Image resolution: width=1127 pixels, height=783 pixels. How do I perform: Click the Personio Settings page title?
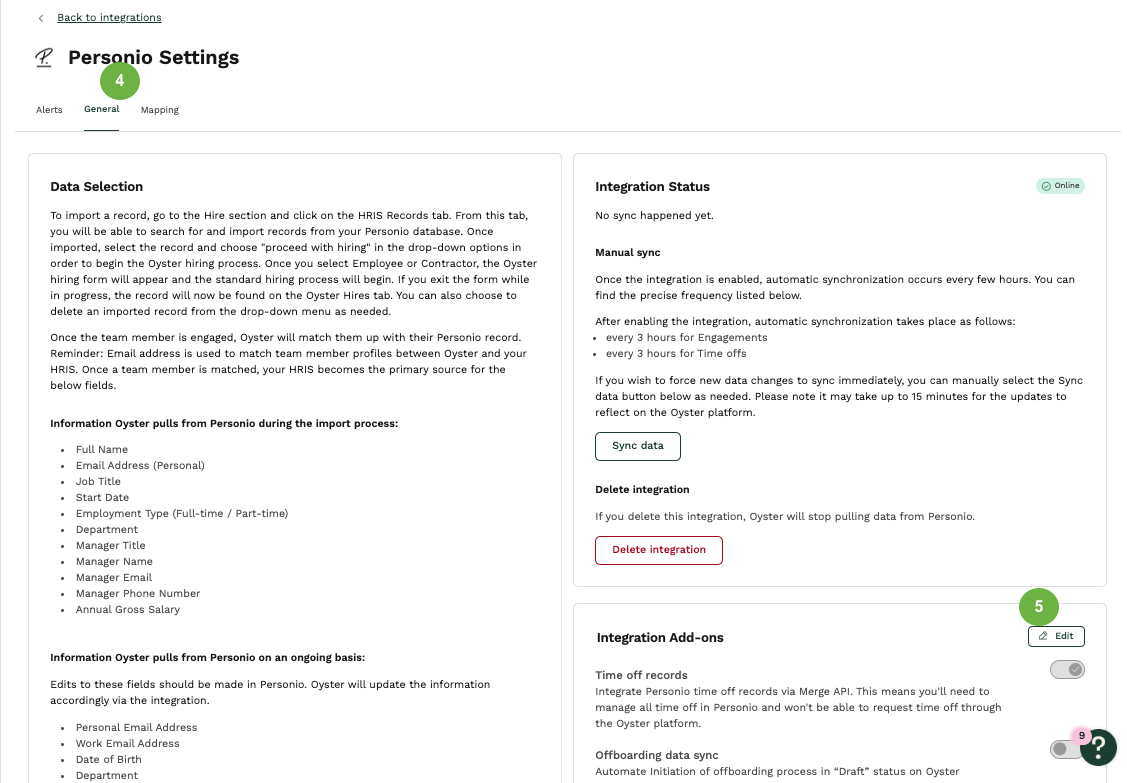tap(153, 58)
